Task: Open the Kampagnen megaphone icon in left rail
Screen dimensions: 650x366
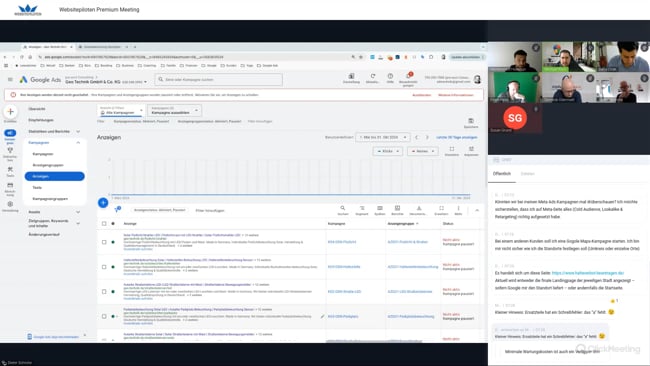Action: 10,133
